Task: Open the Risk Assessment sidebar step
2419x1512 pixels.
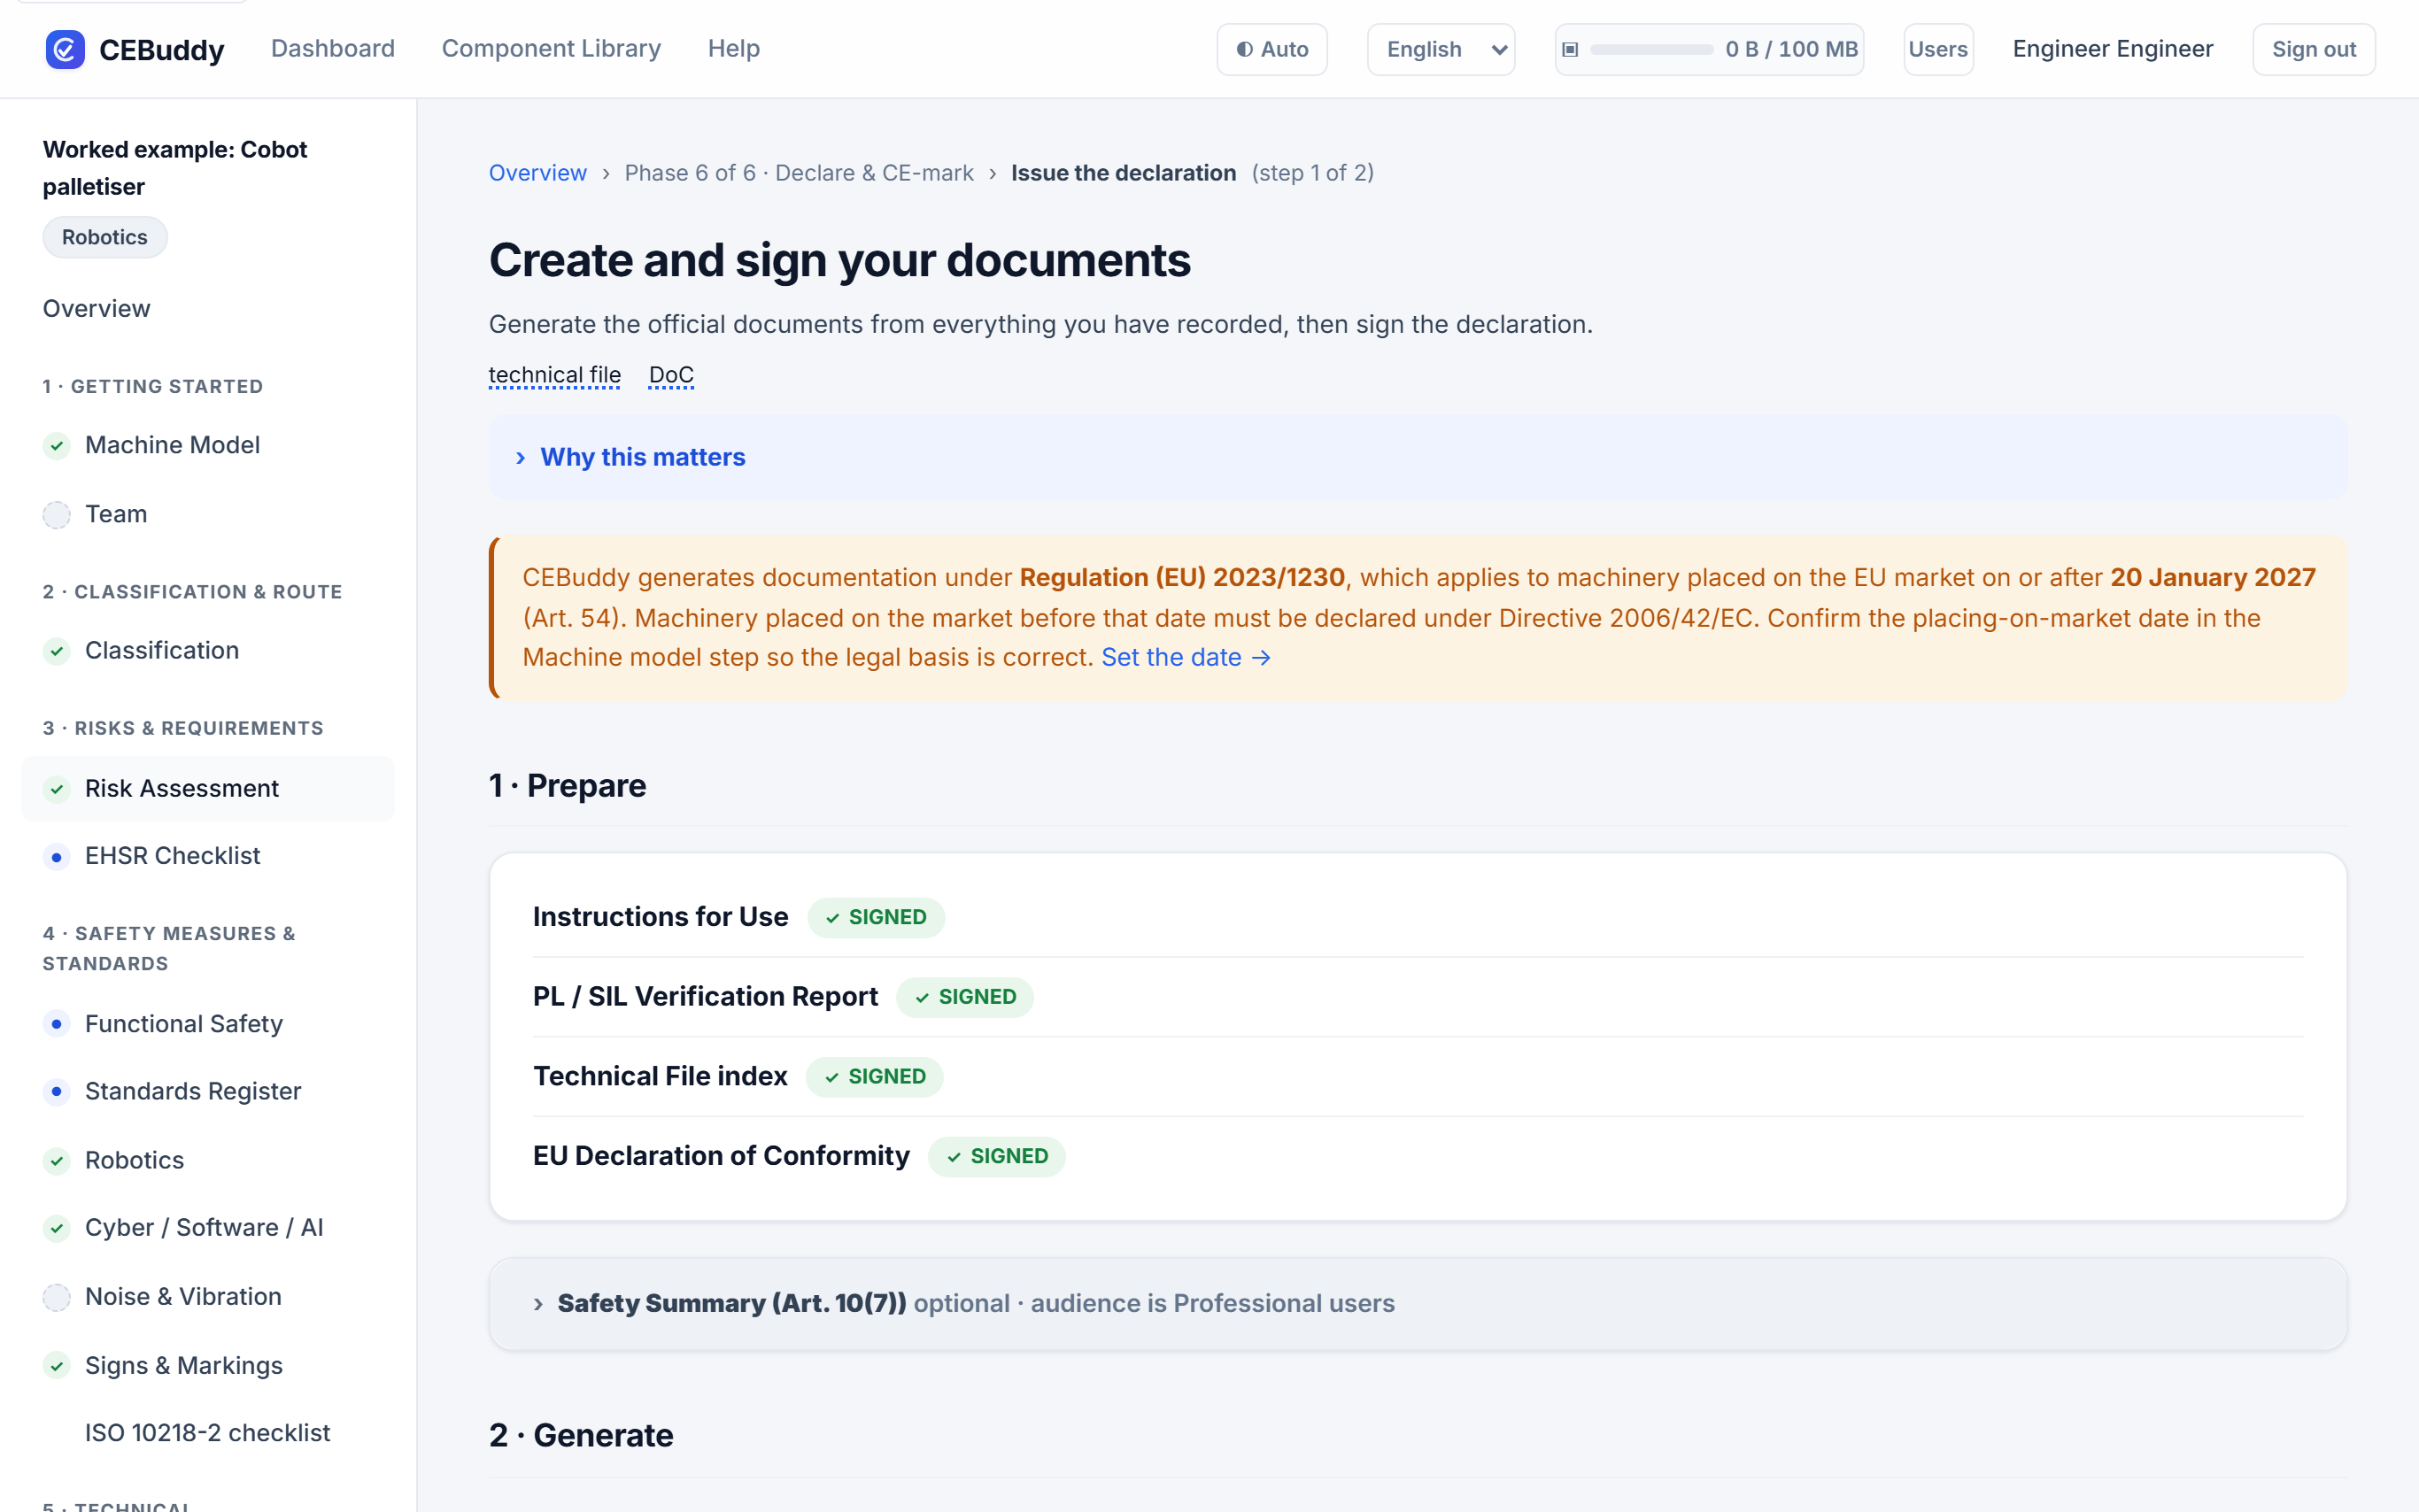Action: coord(208,789)
